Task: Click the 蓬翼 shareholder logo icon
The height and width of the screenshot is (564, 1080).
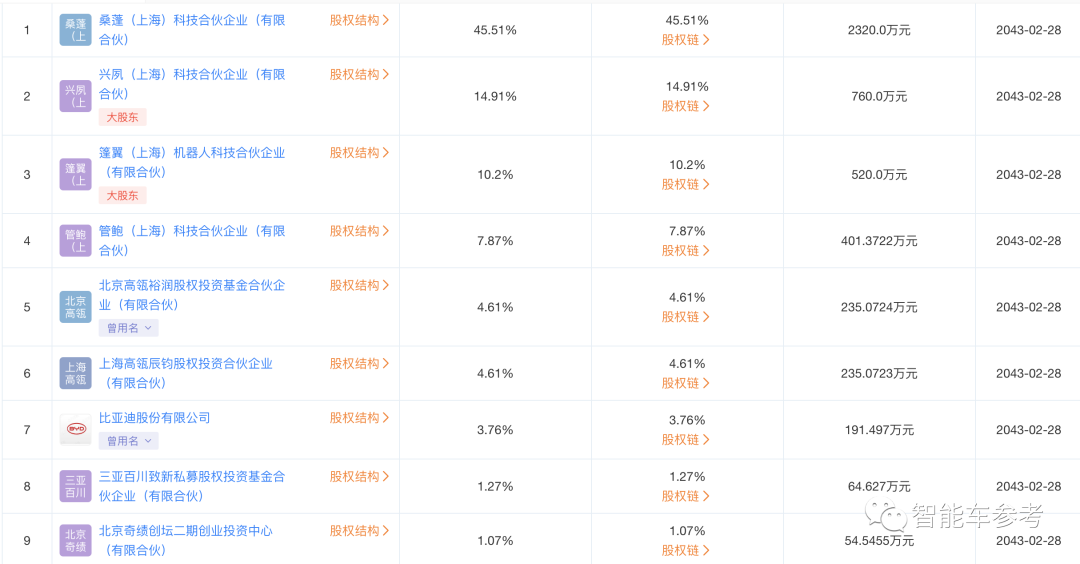Action: coord(76,174)
